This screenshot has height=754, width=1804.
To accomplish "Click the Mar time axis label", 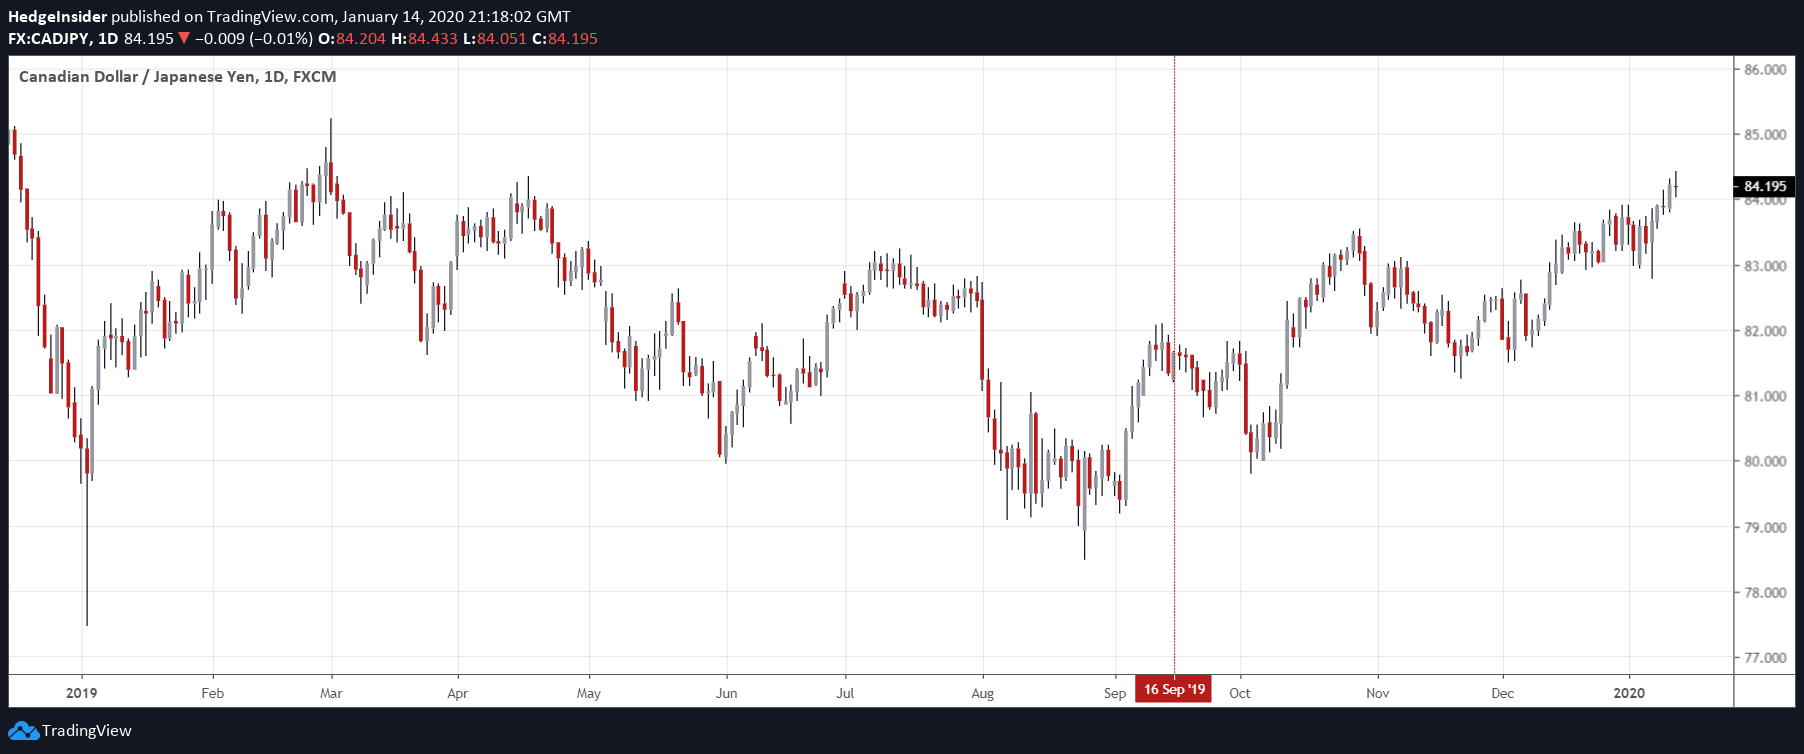I will point(331,693).
